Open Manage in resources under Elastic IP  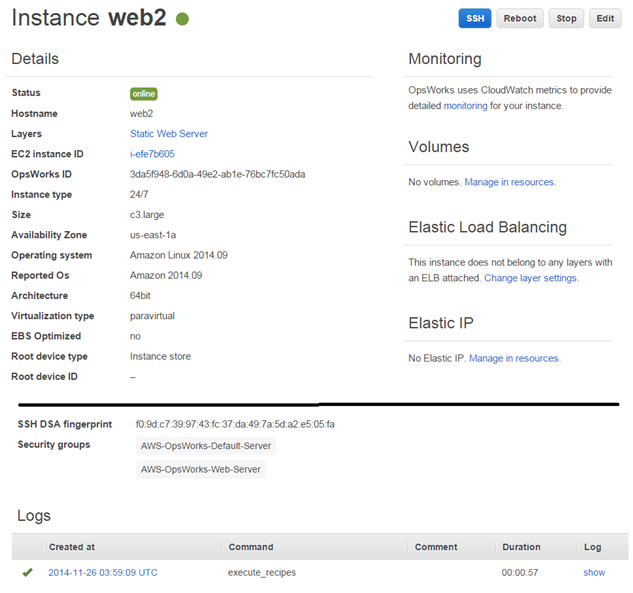(x=515, y=358)
